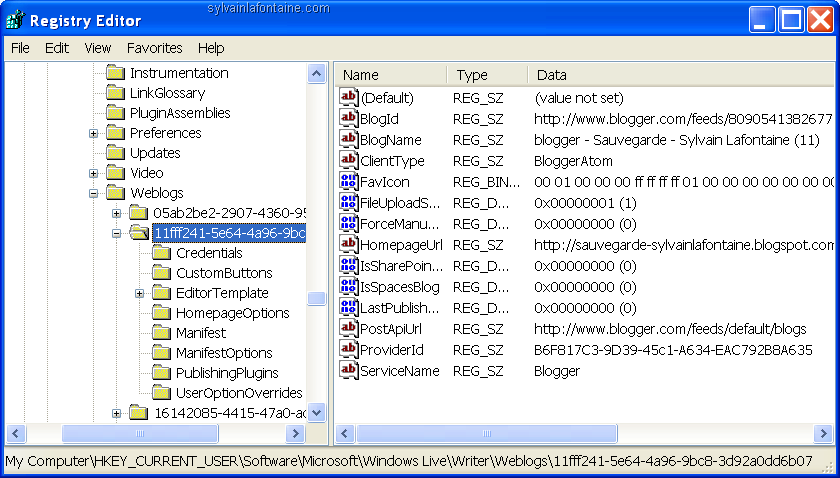Image resolution: width=840 pixels, height=478 pixels.
Task: Click the string icon beside PostApiUrl
Action: (349, 328)
